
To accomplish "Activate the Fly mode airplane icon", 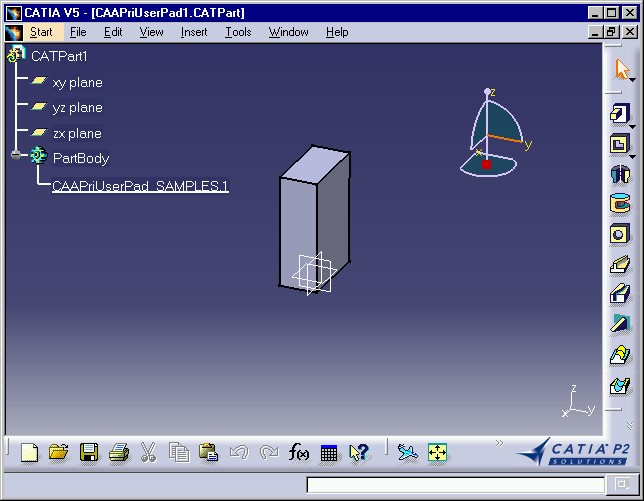I will 407,453.
